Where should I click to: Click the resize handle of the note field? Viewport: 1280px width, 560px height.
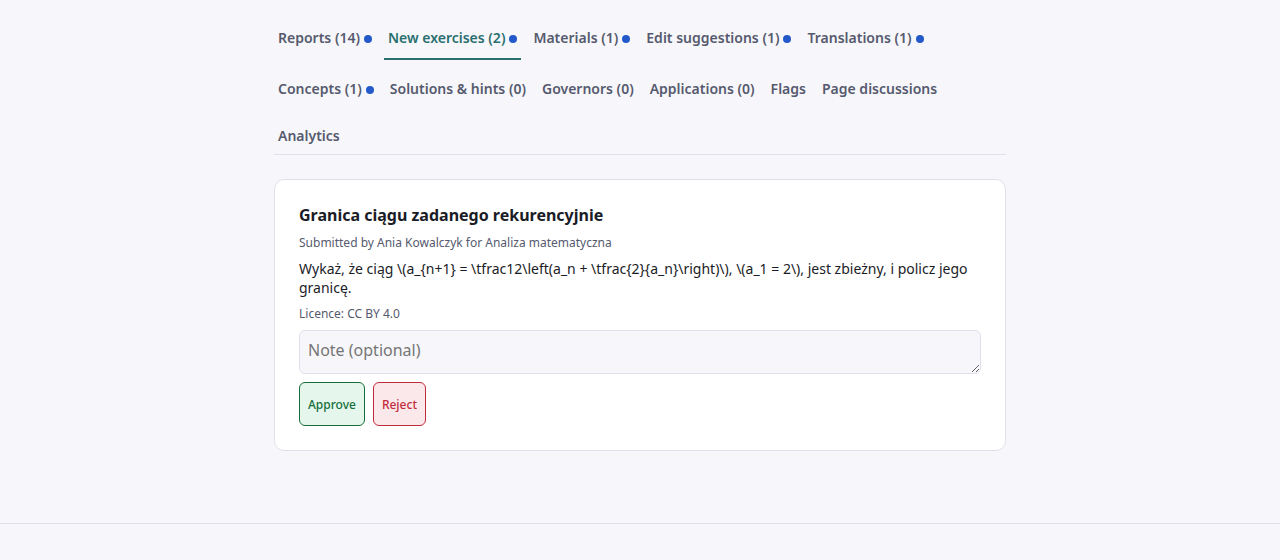coord(975,368)
